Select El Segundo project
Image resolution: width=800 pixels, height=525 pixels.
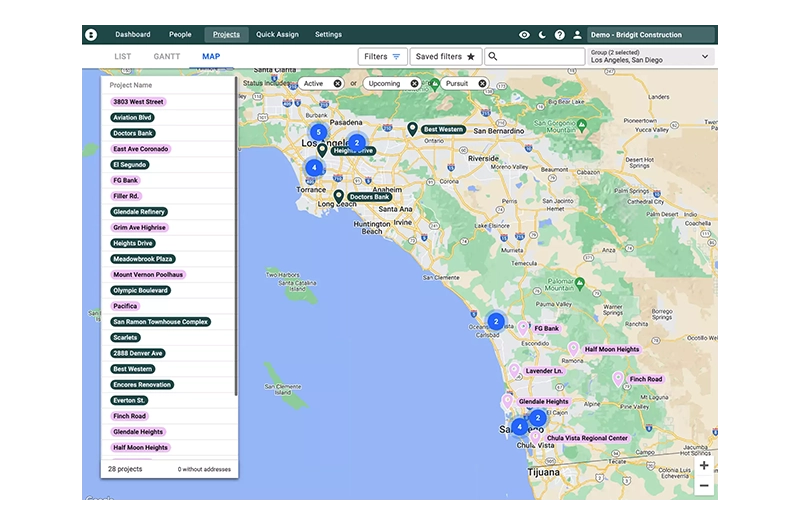click(130, 165)
